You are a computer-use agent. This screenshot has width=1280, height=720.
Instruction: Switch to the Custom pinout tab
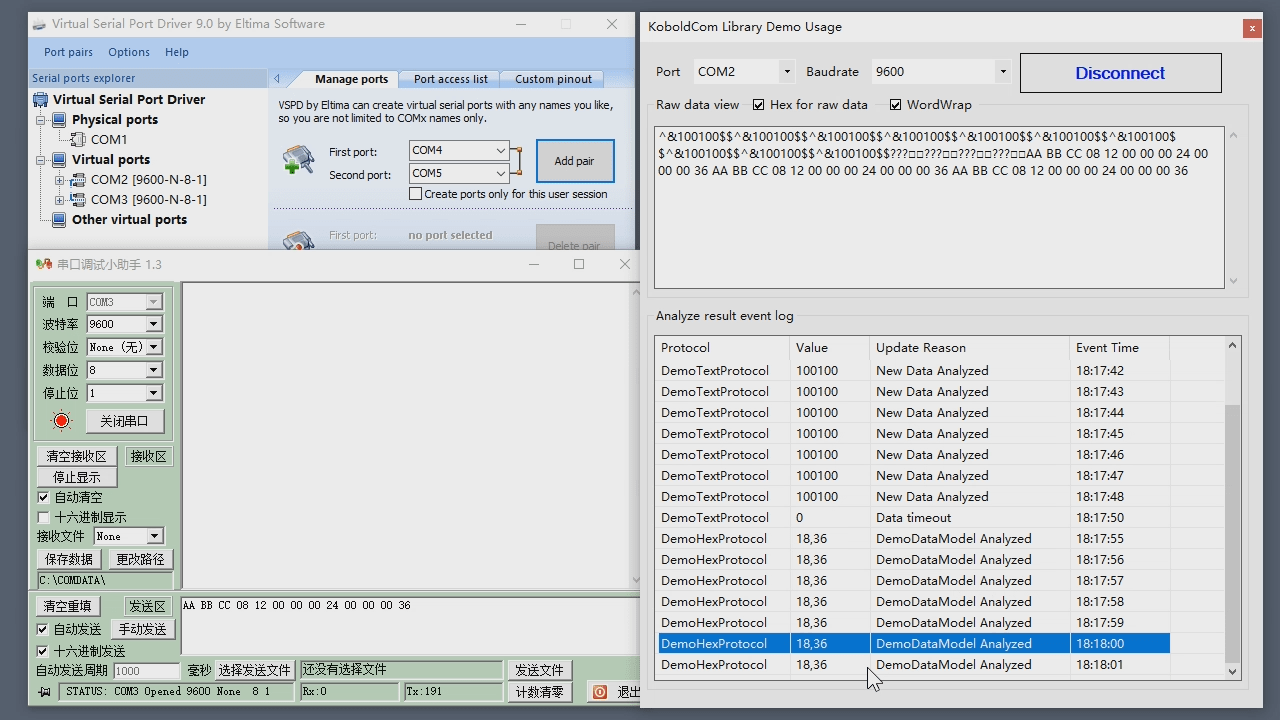click(554, 79)
